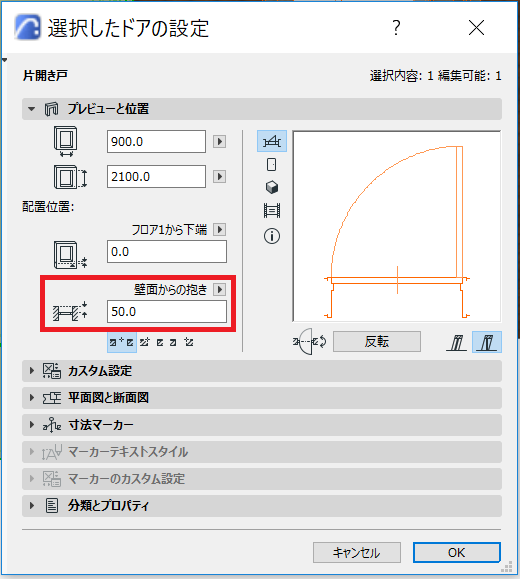The image size is (520, 579).
Task: Open height field arrow next to 2100.0
Action: click(219, 177)
